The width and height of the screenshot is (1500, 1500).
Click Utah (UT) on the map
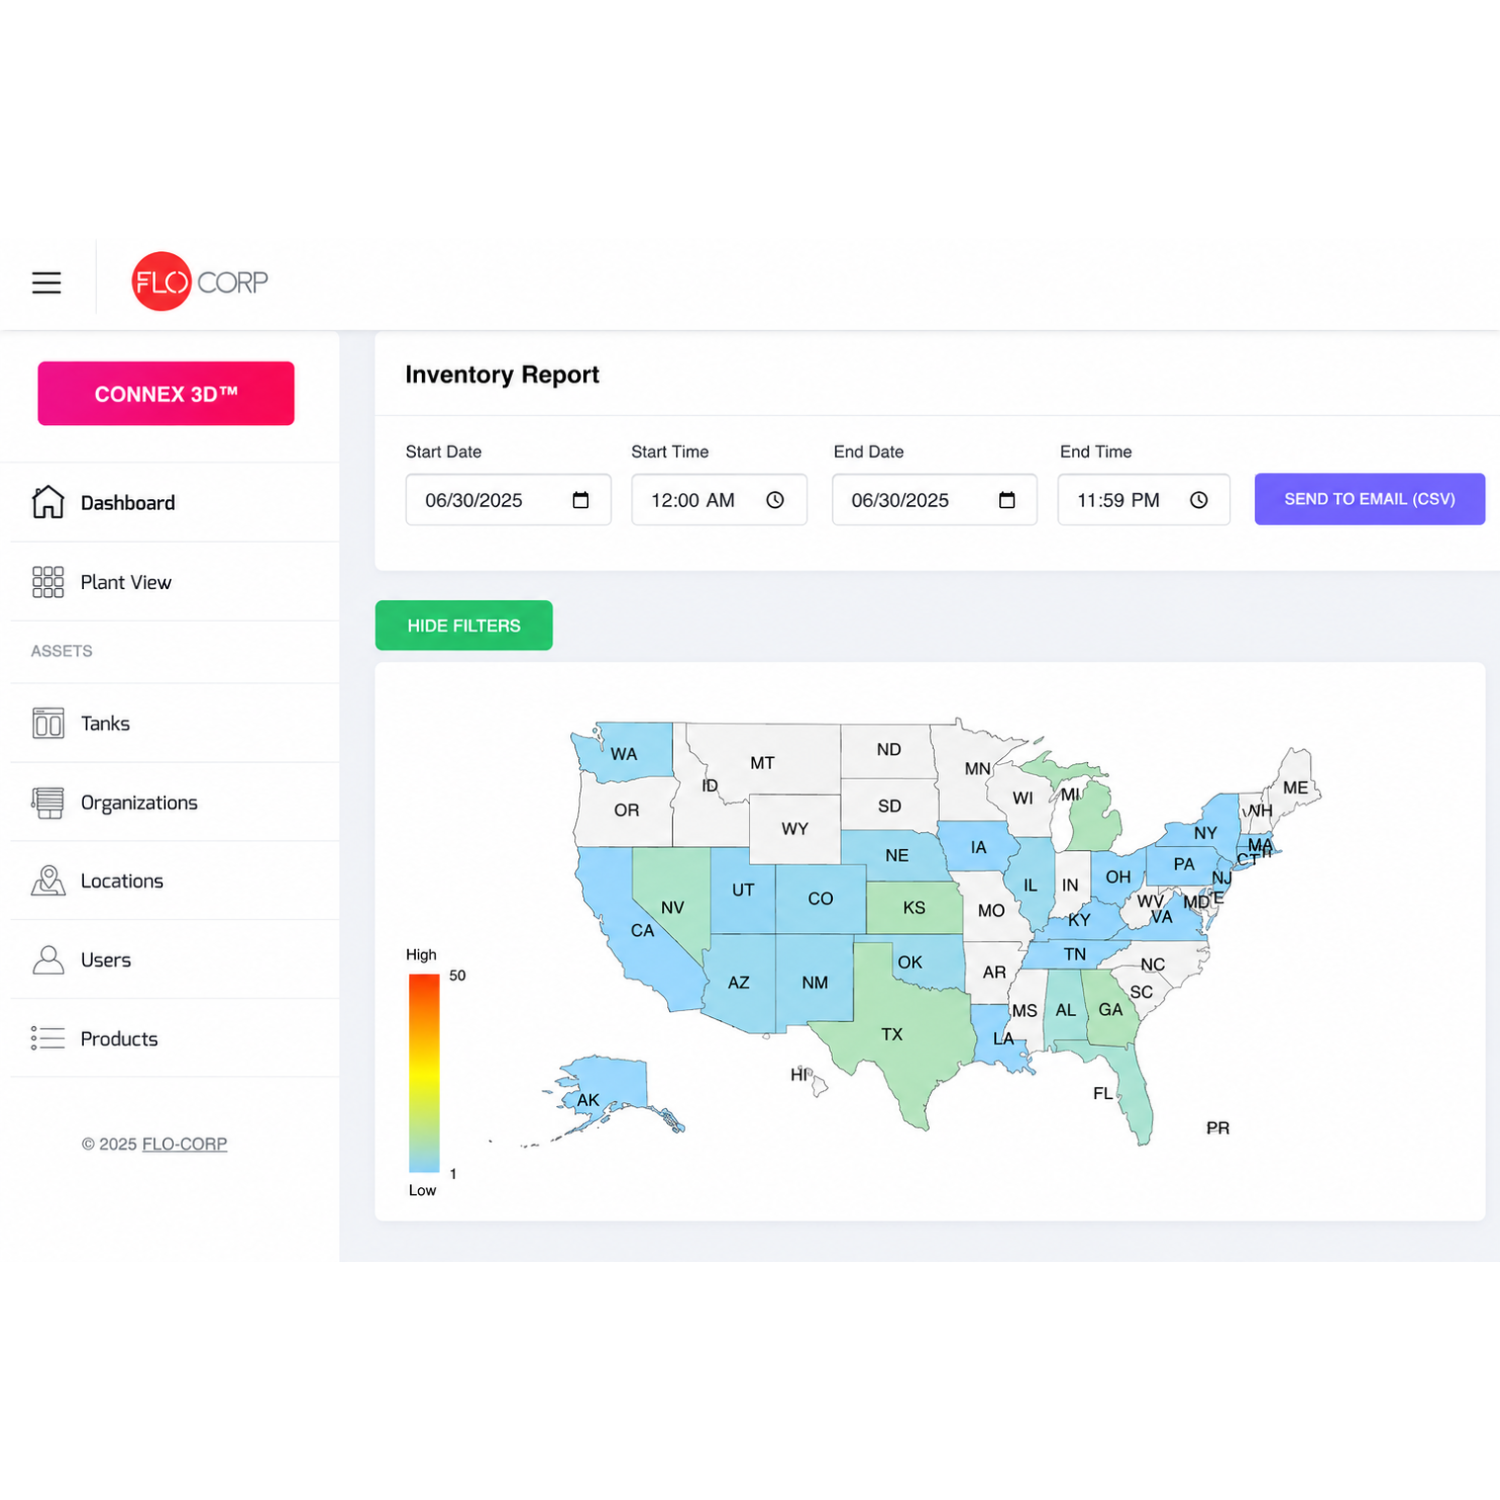743,890
